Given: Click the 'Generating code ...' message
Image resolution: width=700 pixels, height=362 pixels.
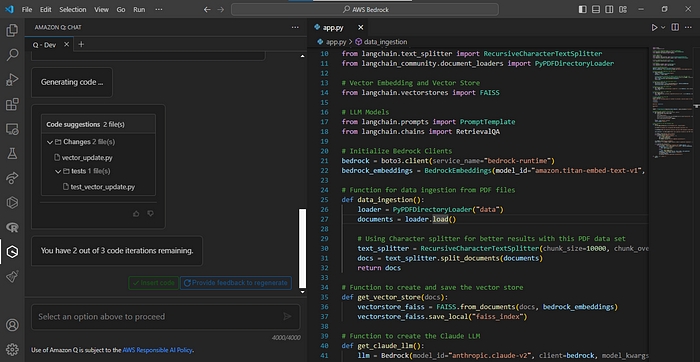Looking at the screenshot, I should click(x=72, y=83).
